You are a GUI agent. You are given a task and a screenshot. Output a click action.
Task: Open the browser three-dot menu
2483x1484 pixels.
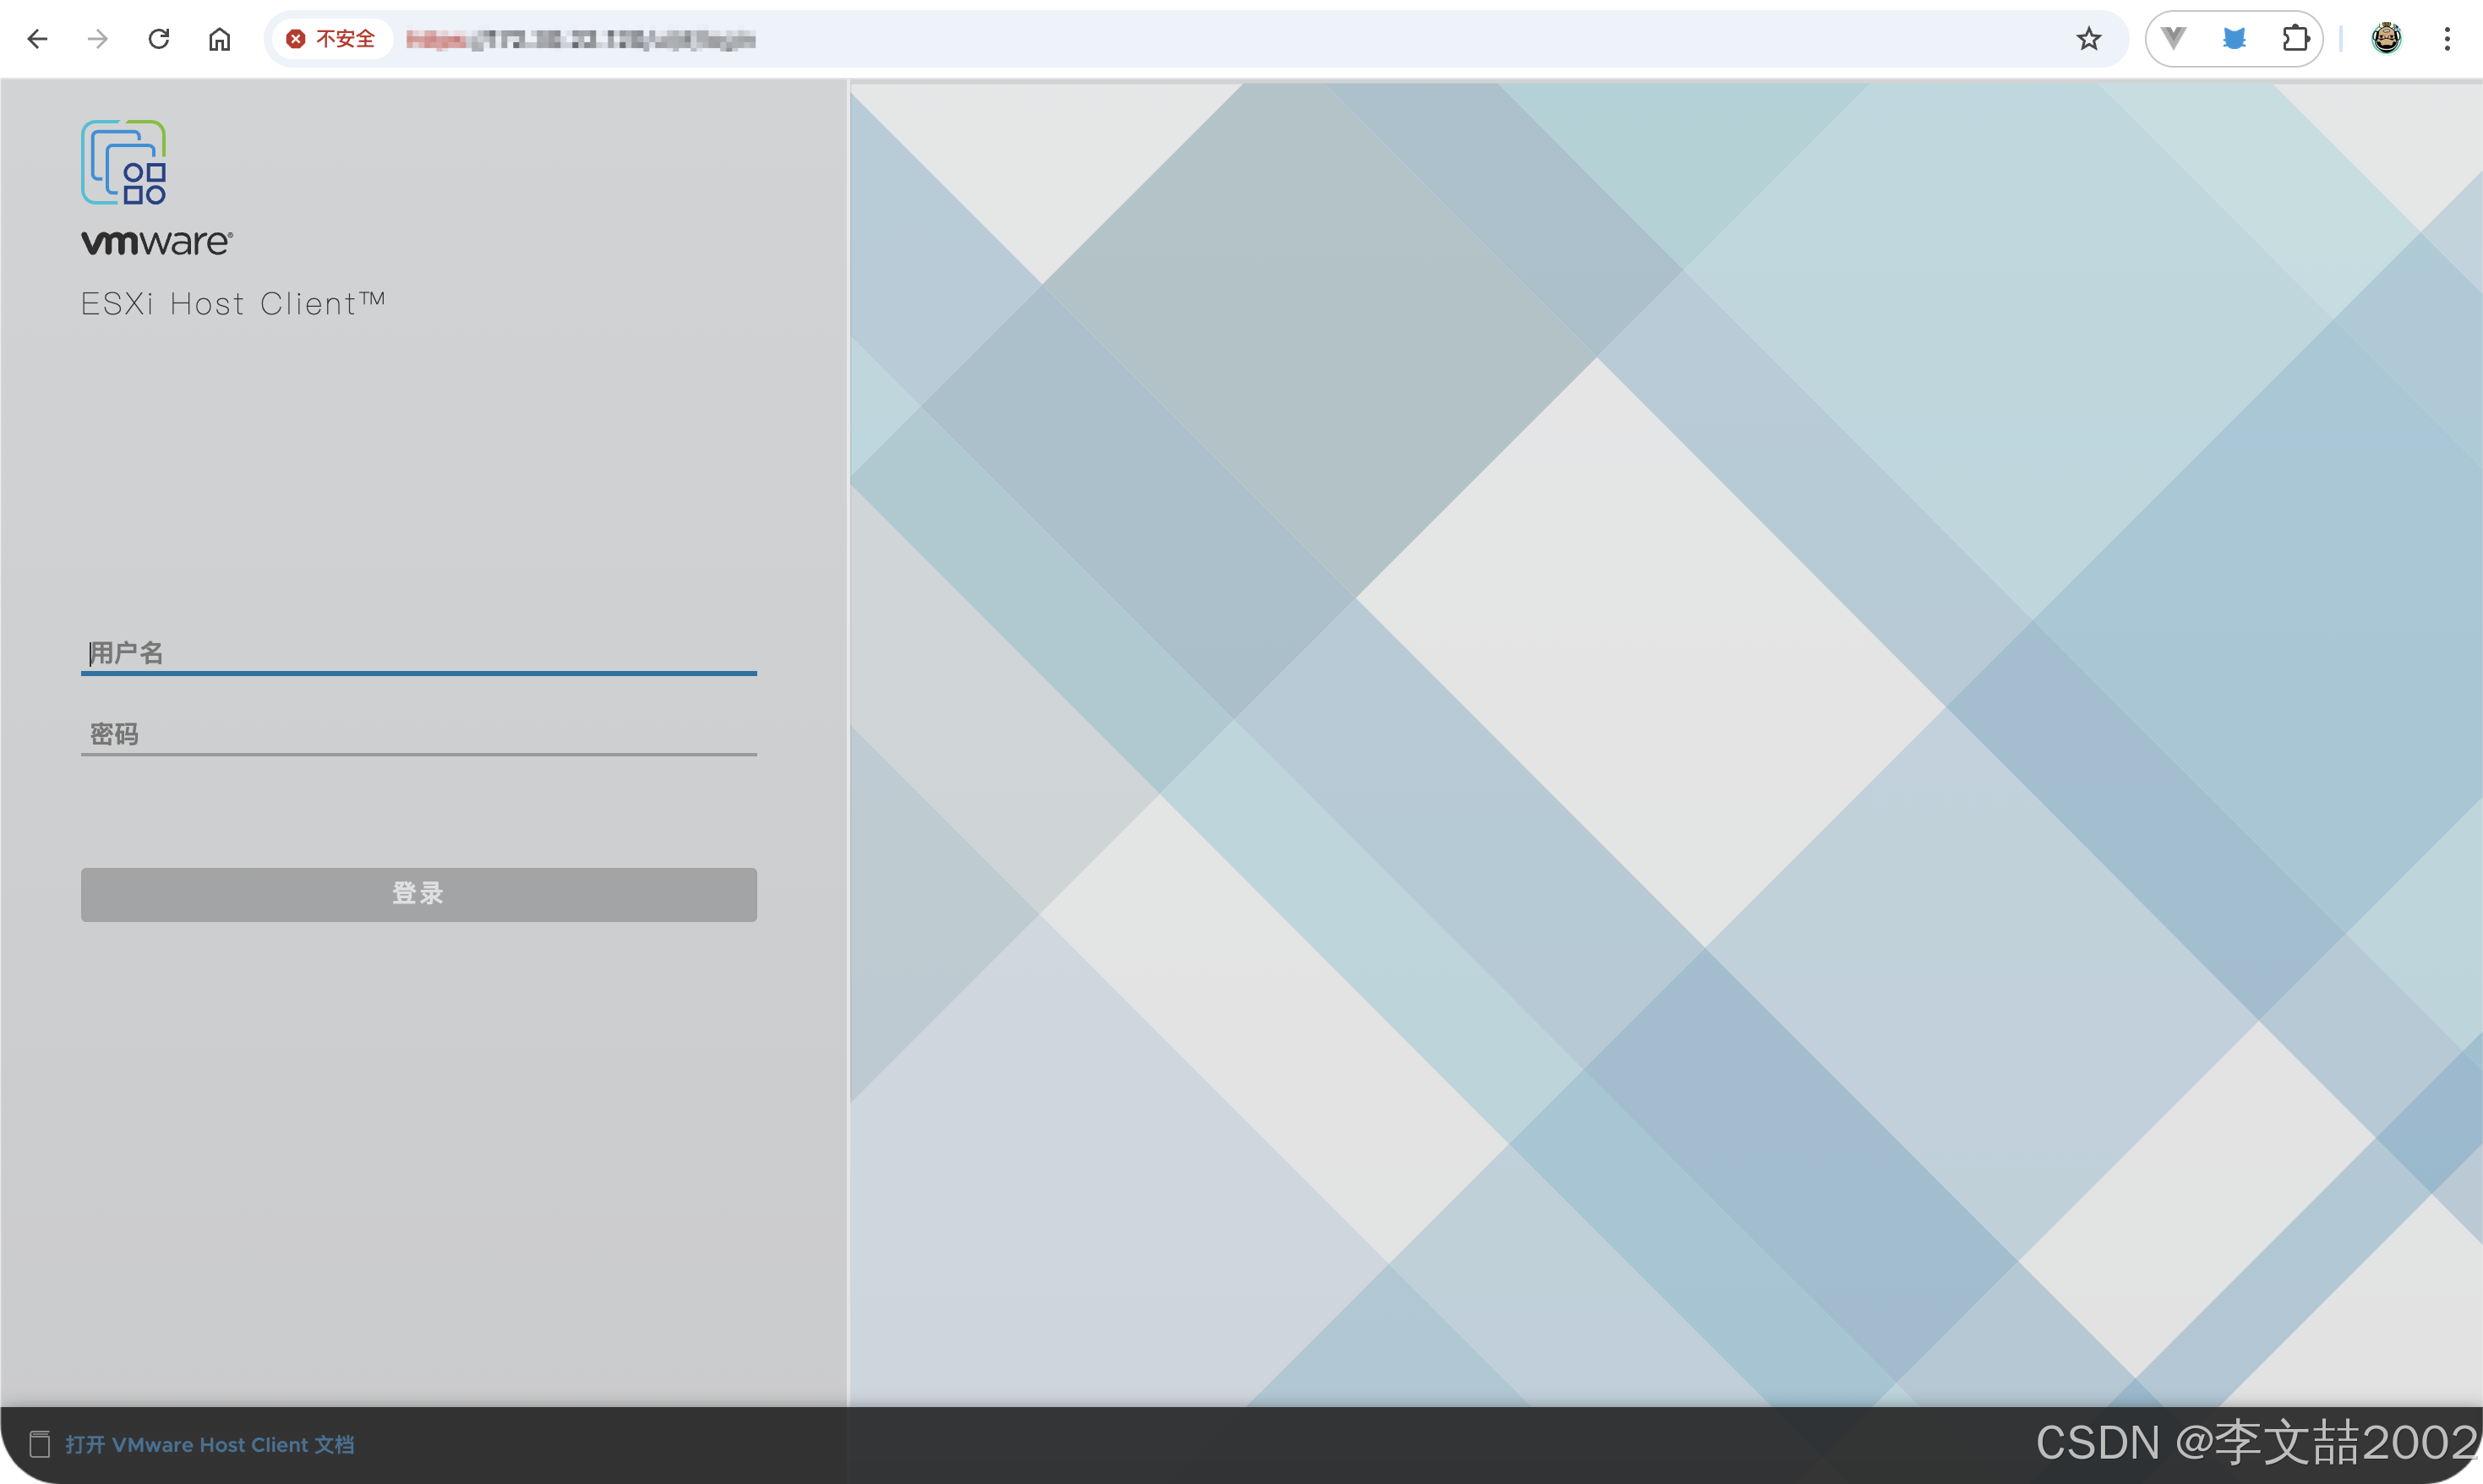pyautogui.click(x=2446, y=39)
